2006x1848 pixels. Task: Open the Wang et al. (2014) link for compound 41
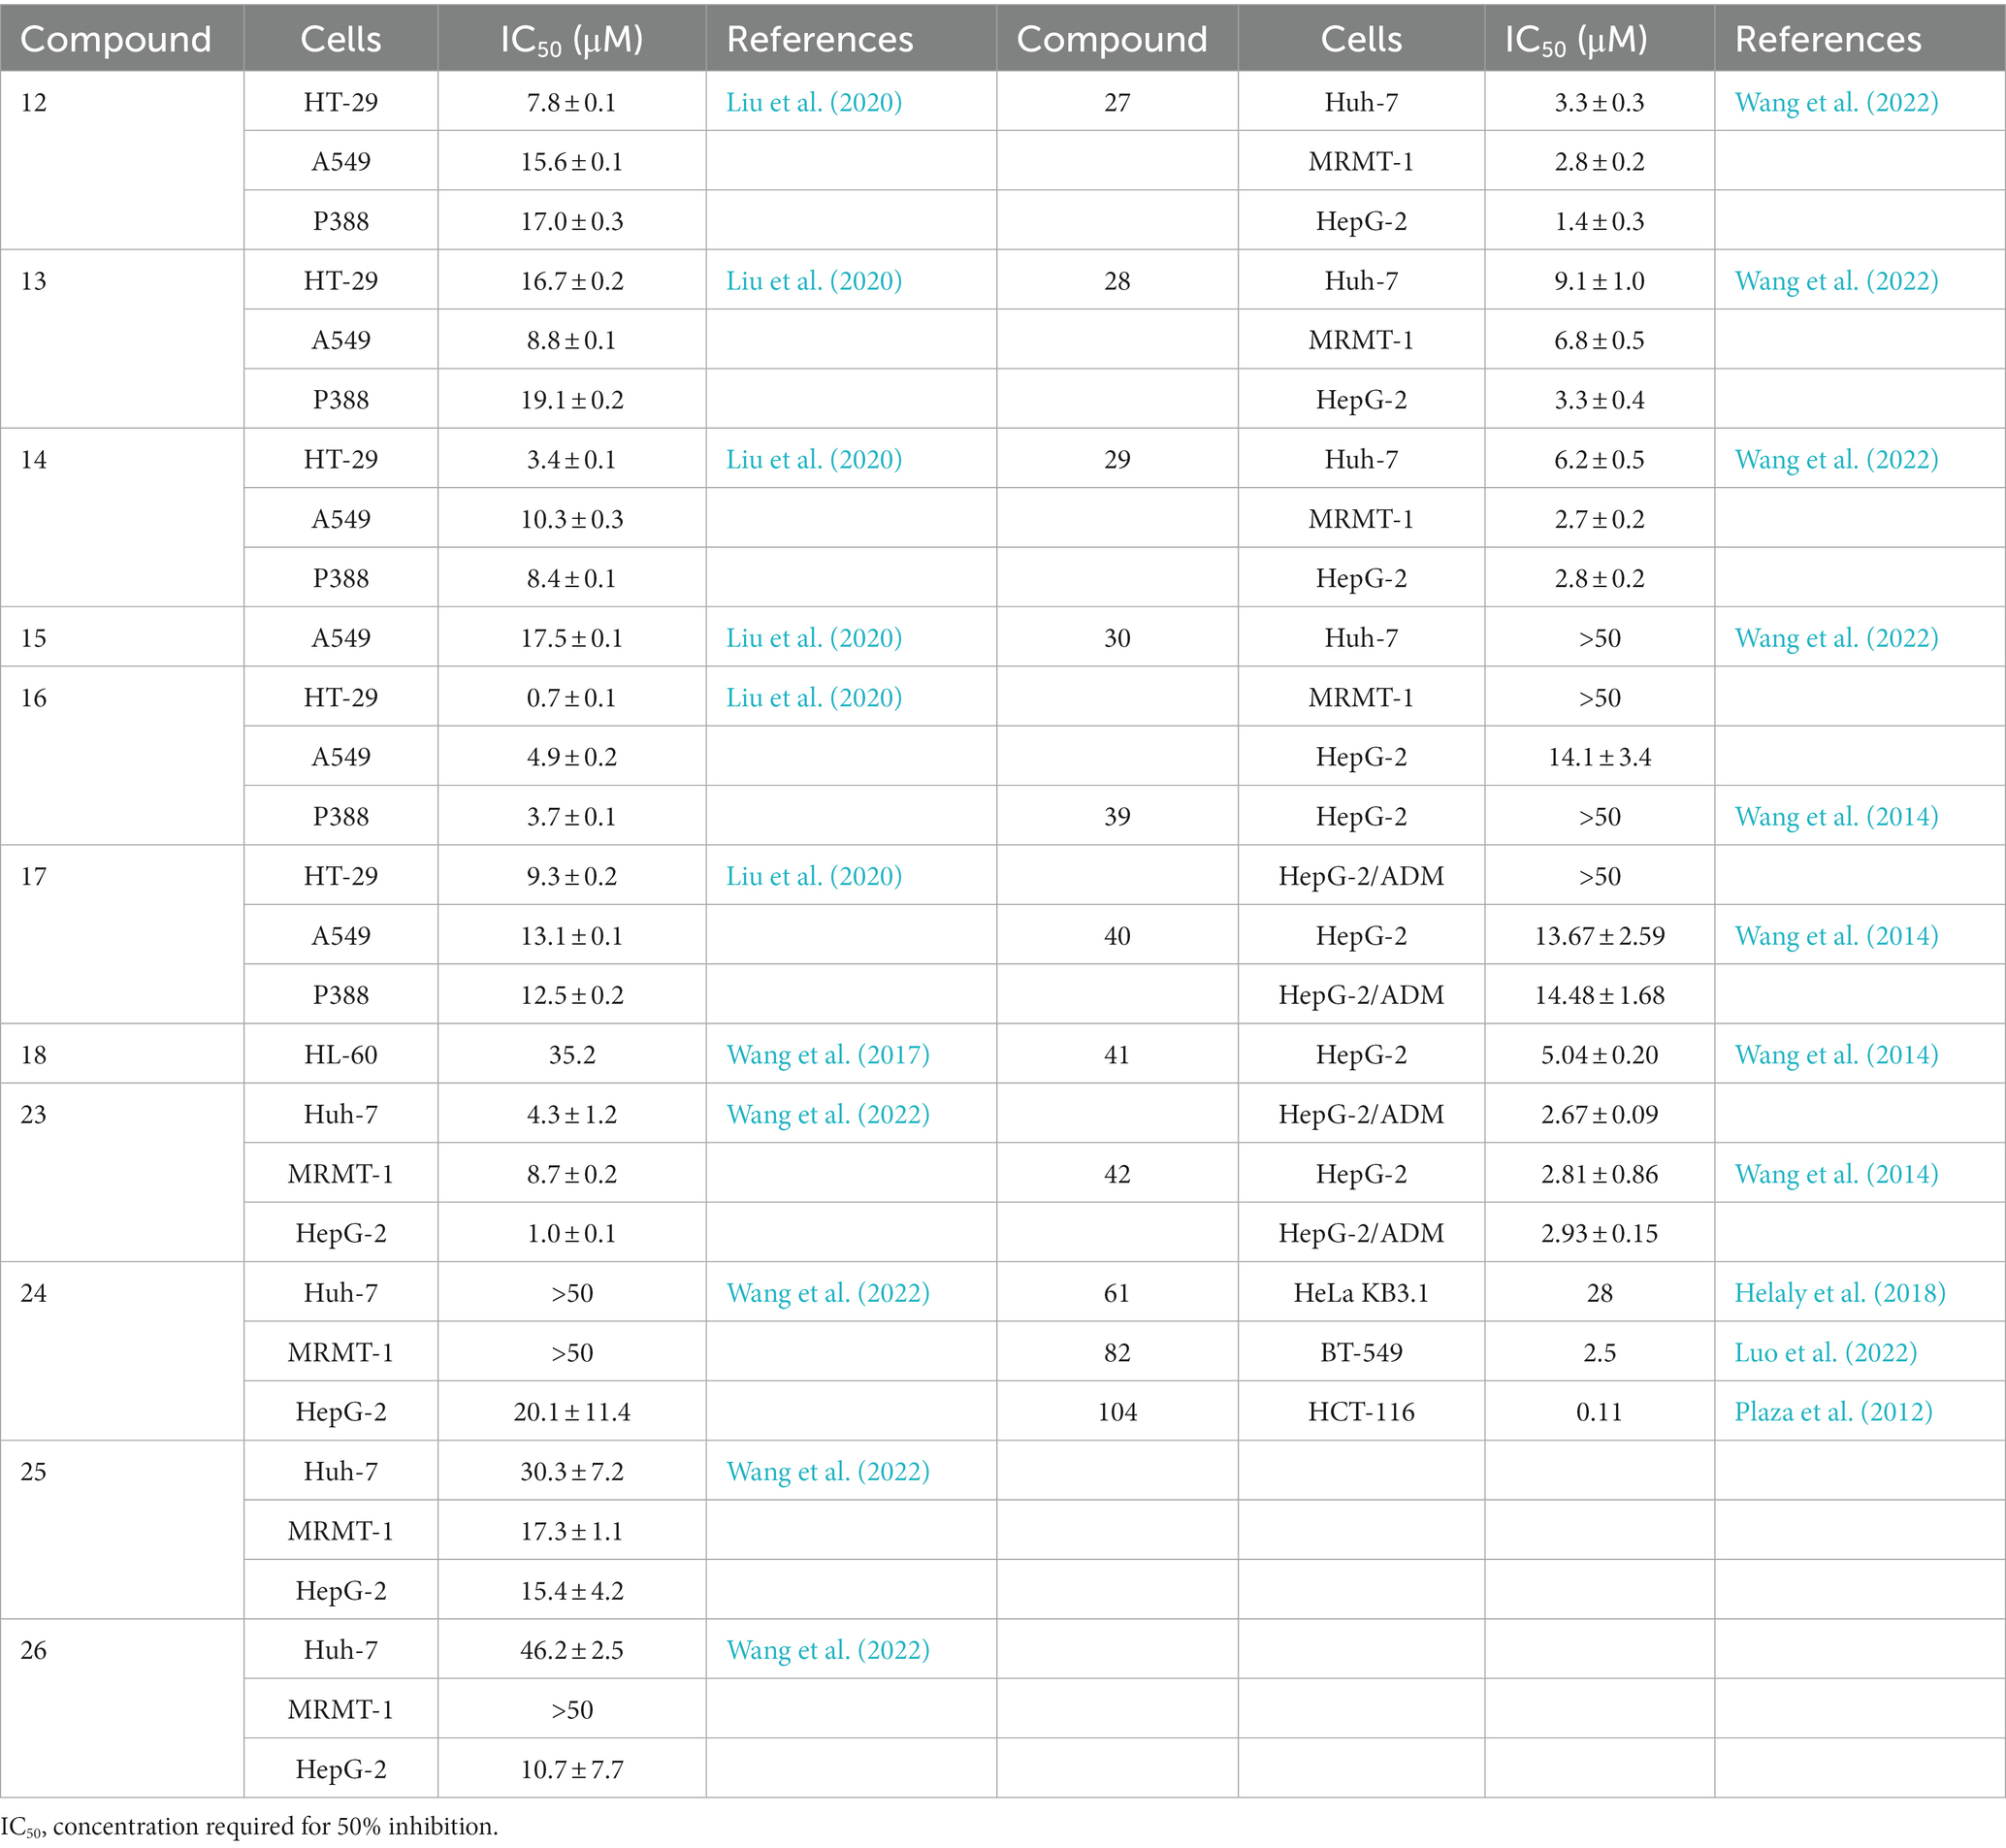1836,1055
